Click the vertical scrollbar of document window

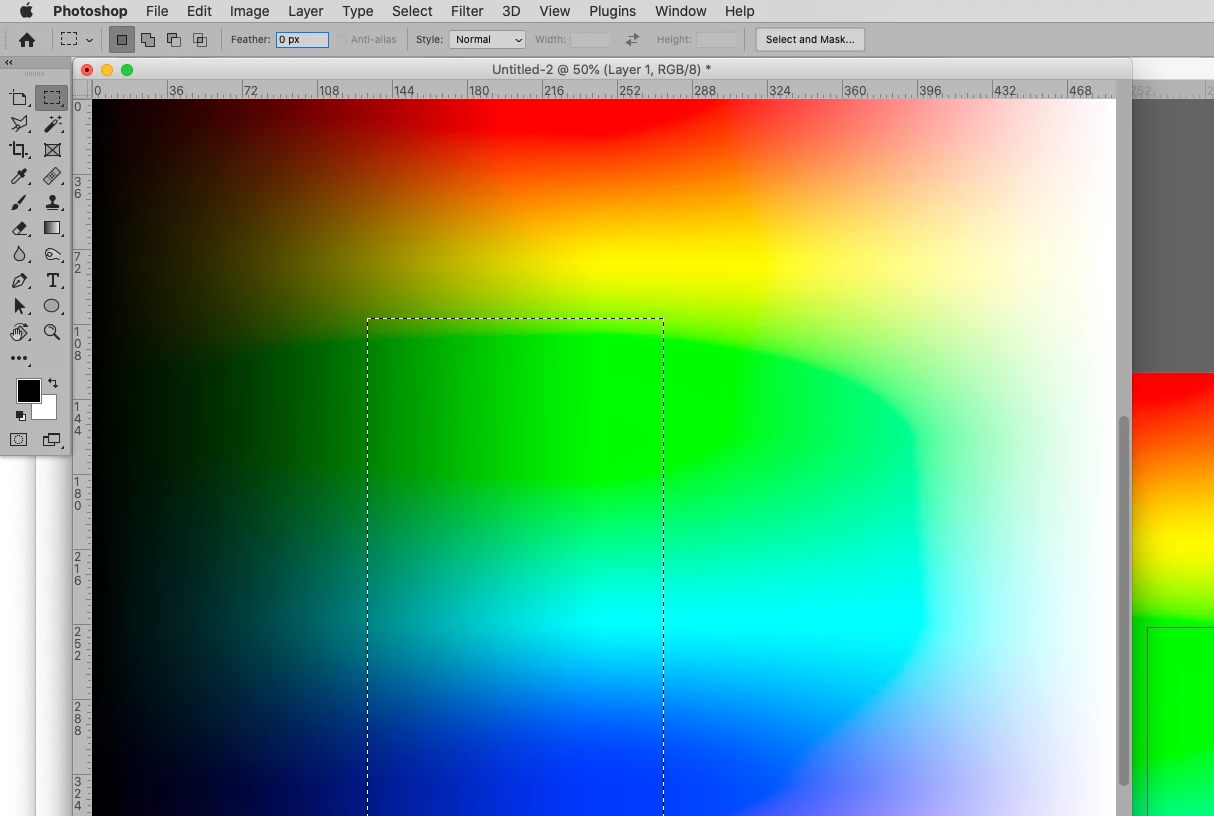(x=1124, y=600)
